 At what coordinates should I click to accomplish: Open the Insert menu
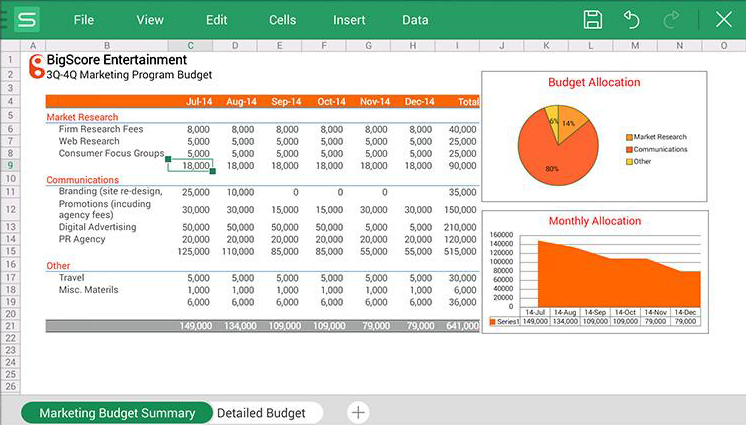coord(349,20)
